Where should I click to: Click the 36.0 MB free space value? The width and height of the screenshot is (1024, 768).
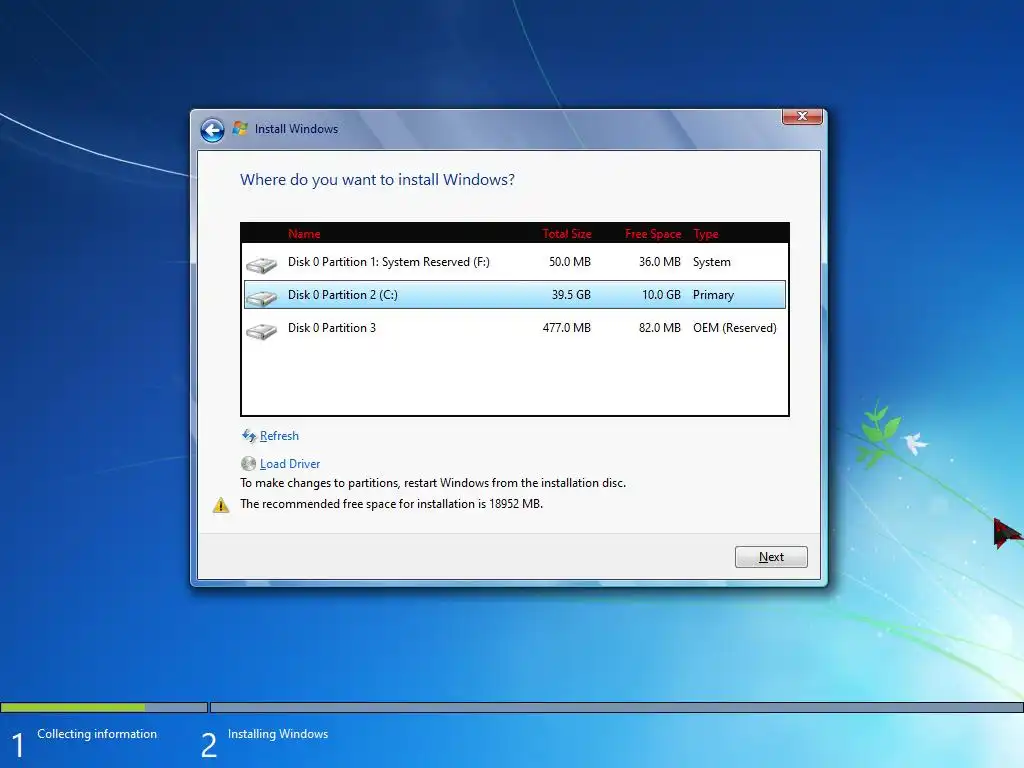point(660,262)
